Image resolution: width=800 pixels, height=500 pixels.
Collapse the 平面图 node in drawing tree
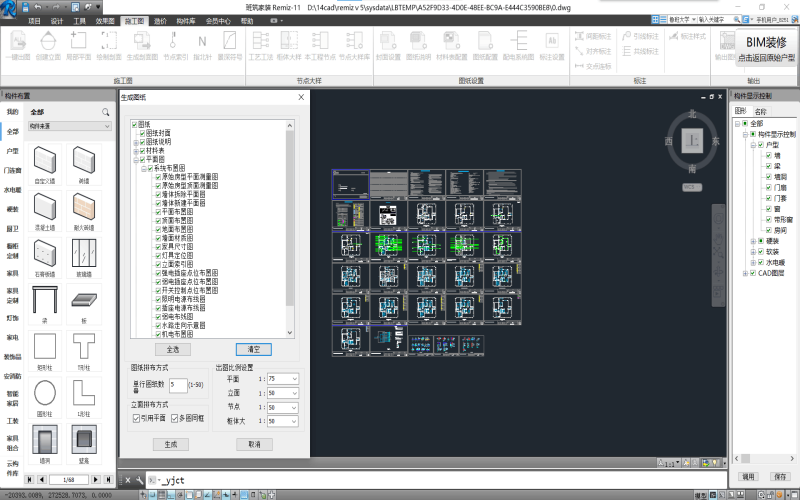(136, 160)
